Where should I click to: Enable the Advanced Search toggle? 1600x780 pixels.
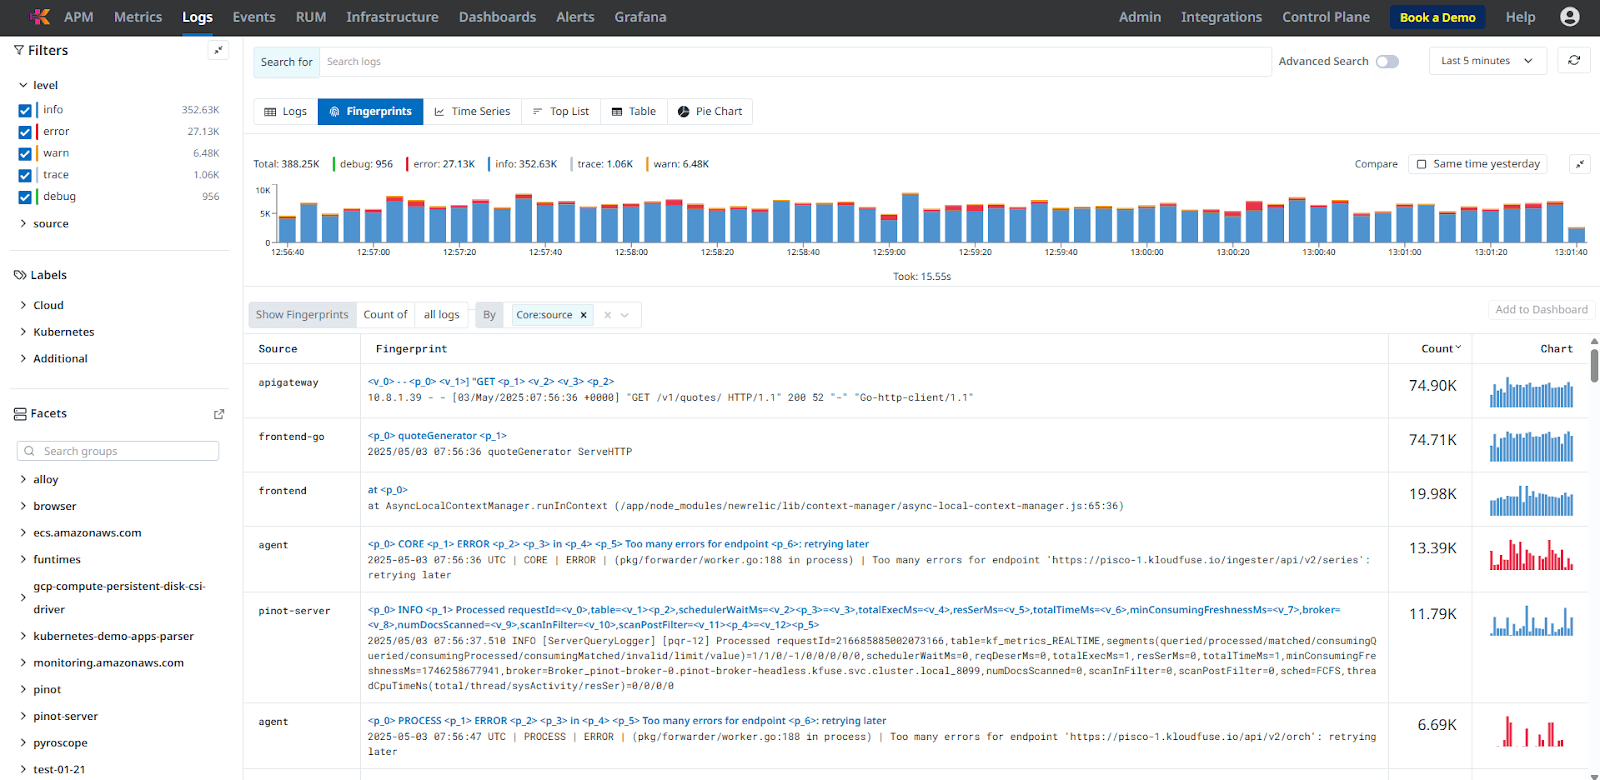click(x=1387, y=62)
